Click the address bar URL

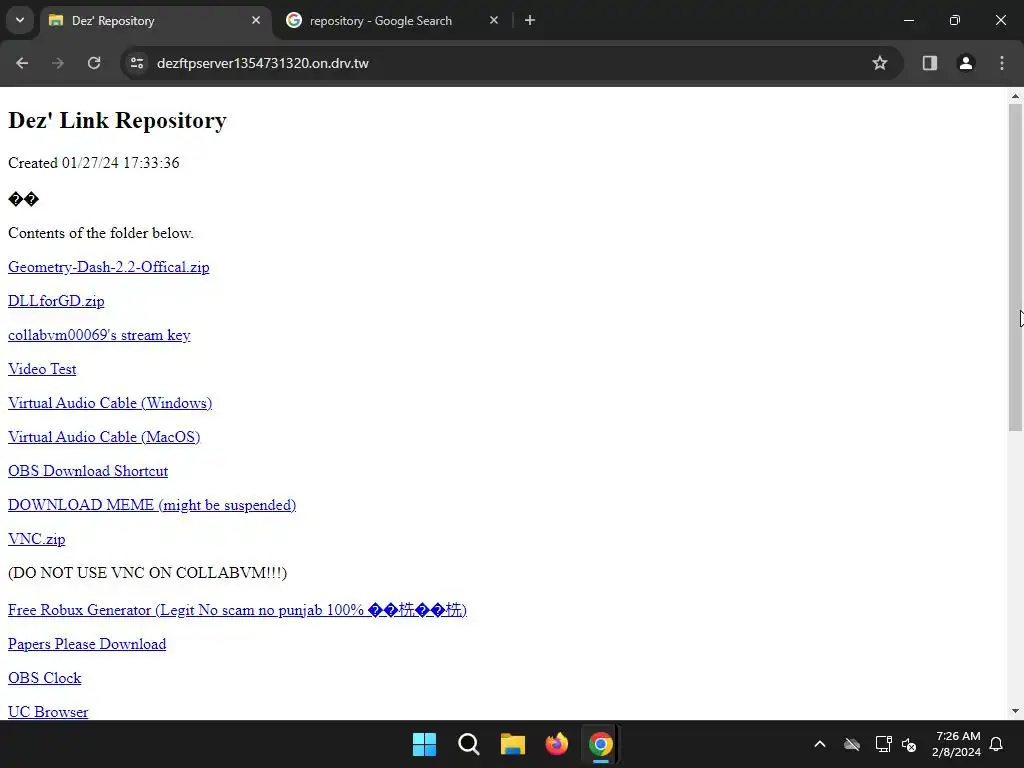(263, 63)
